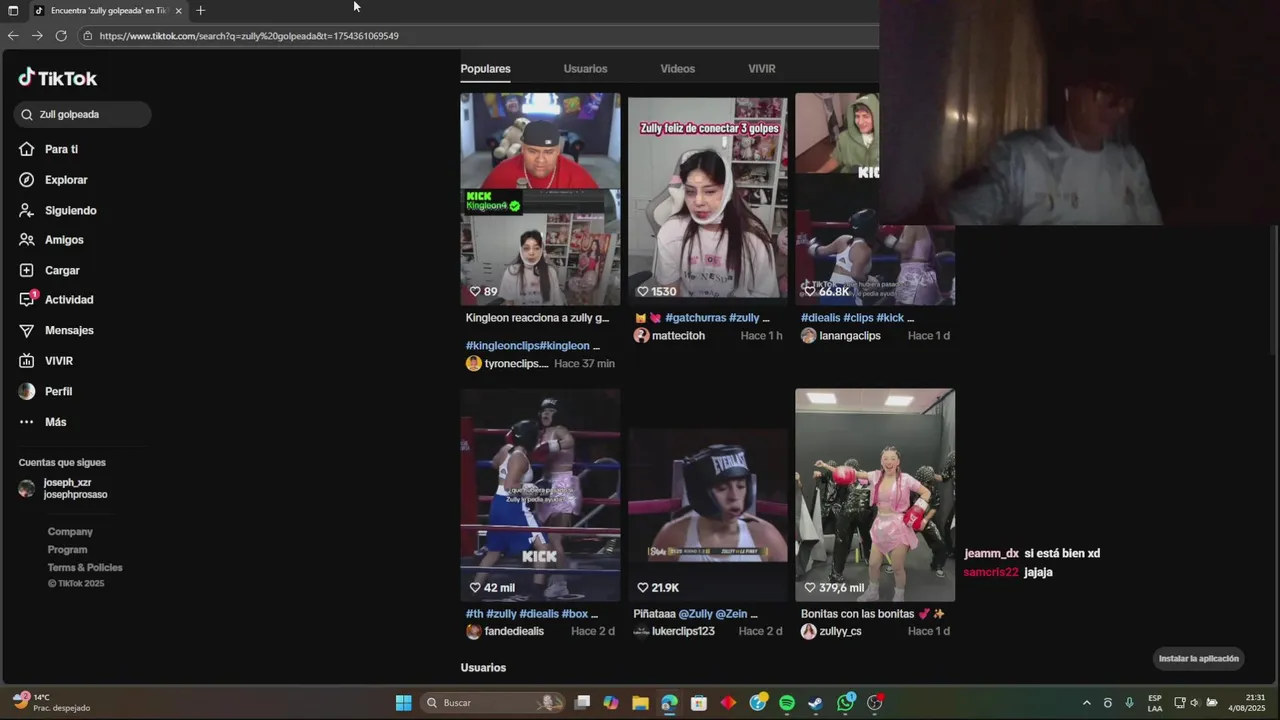Click the TikTok logo
Screen dimensions: 1280x720
coord(57,78)
